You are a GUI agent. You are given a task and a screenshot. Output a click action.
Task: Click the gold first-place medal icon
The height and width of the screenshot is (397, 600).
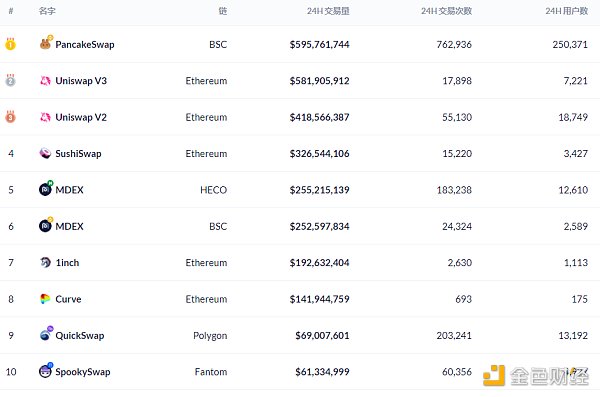click(x=10, y=44)
